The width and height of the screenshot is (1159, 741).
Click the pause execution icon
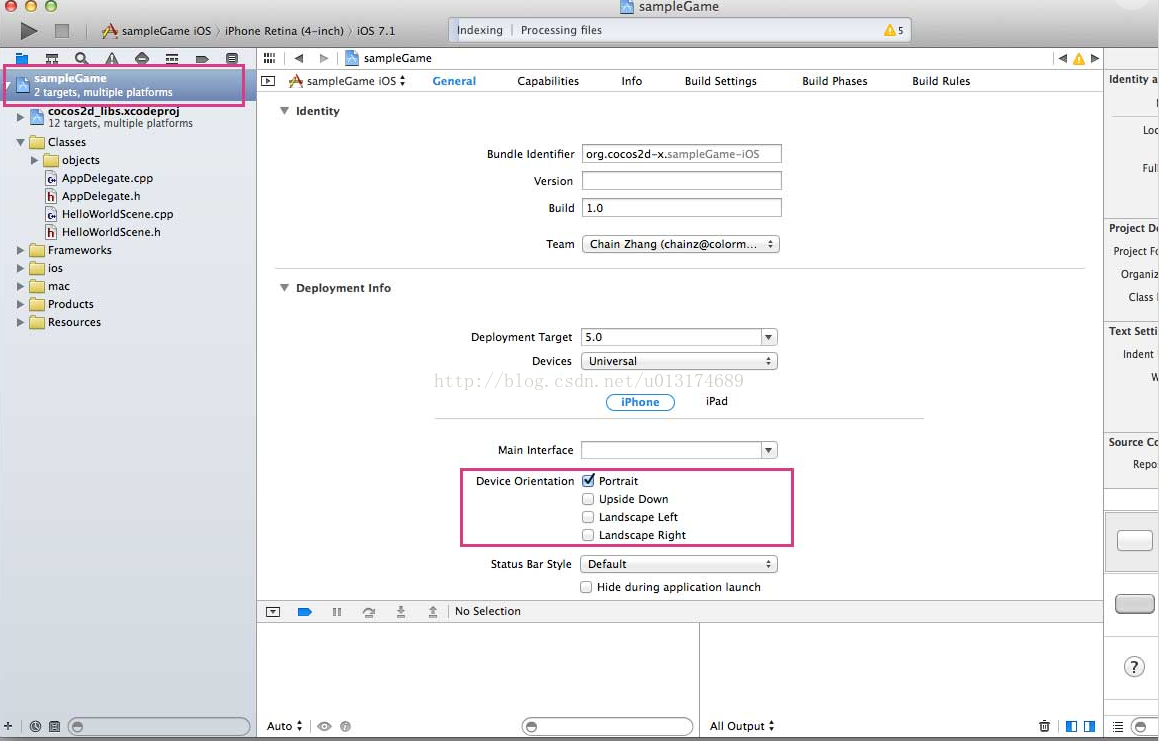336,612
